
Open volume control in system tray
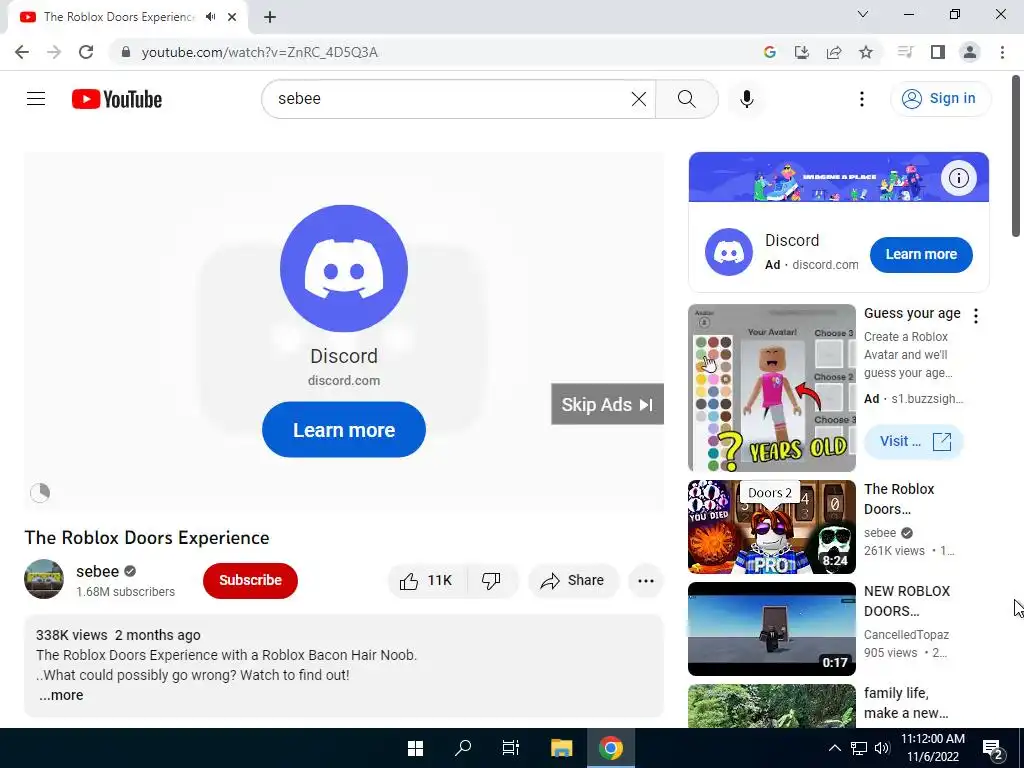click(x=882, y=748)
